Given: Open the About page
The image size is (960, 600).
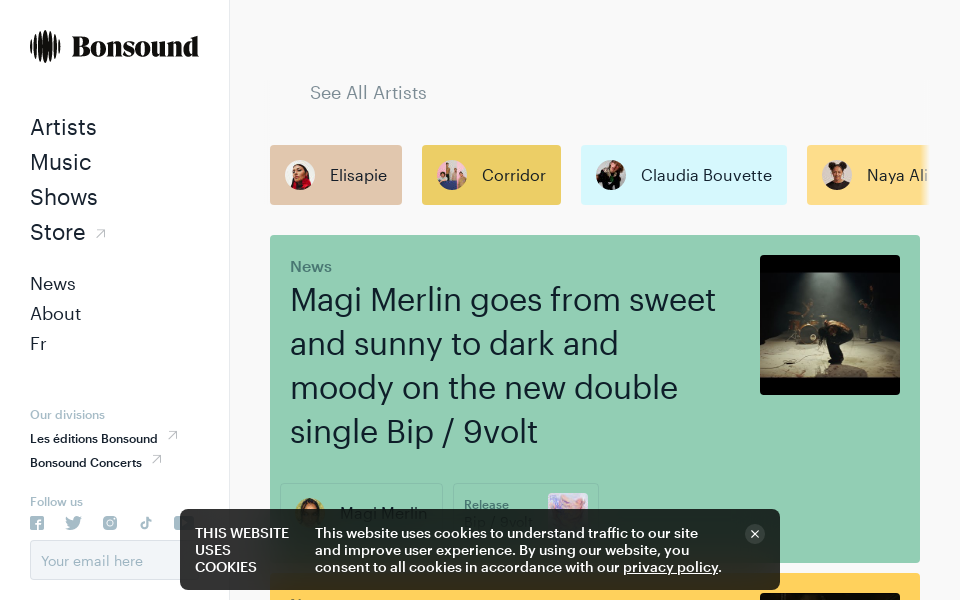Looking at the screenshot, I should point(55,313).
